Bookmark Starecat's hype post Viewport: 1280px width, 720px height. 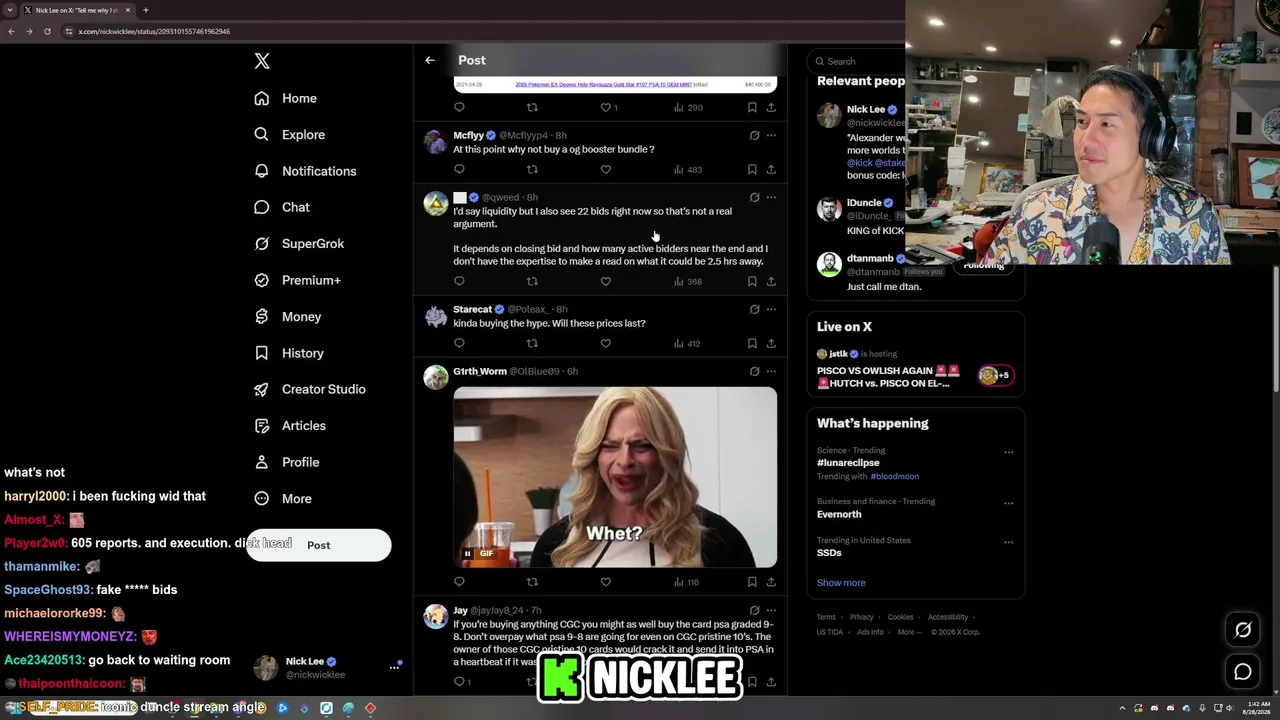pyautogui.click(x=752, y=344)
